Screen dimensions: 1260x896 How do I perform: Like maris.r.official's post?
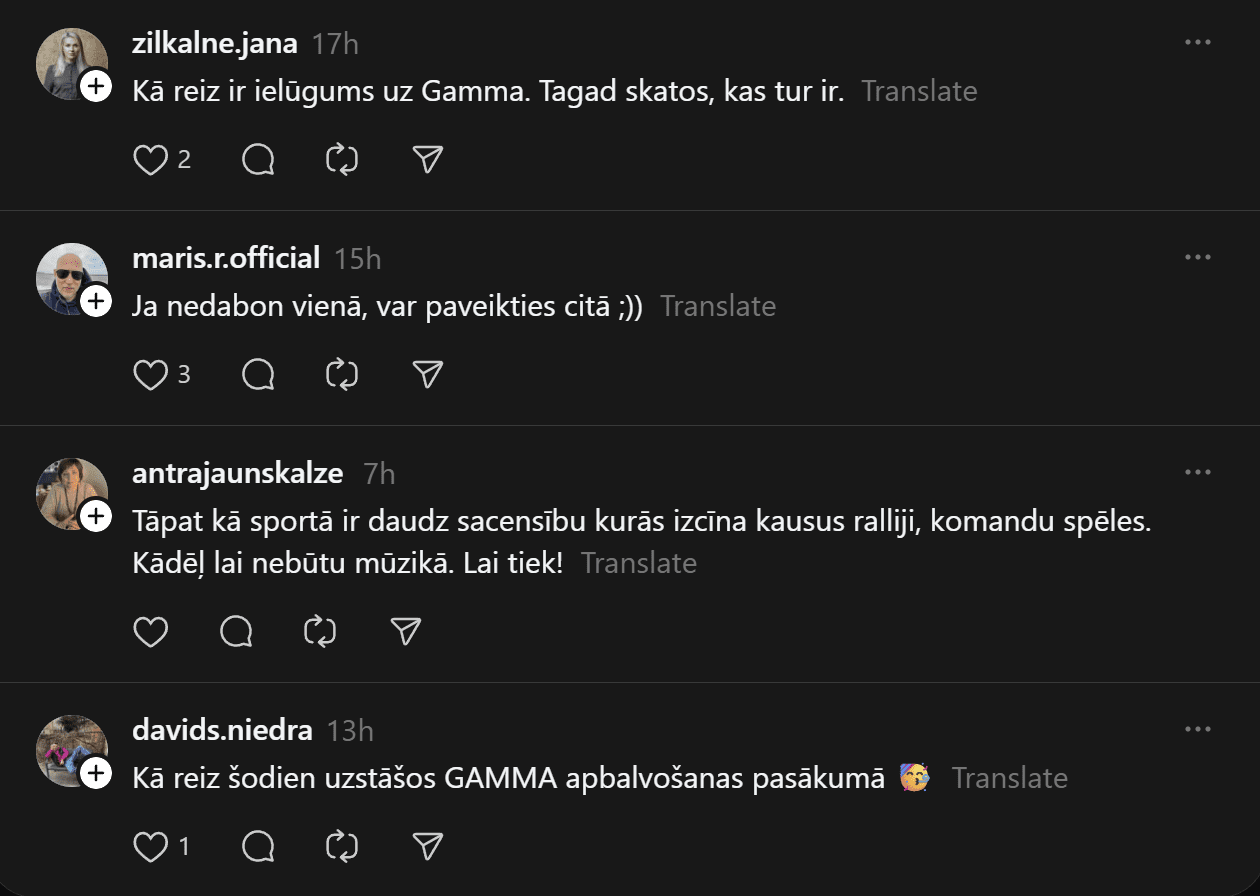pos(151,375)
